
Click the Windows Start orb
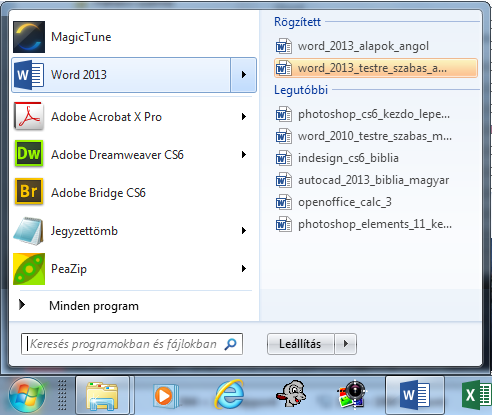pos(27,396)
